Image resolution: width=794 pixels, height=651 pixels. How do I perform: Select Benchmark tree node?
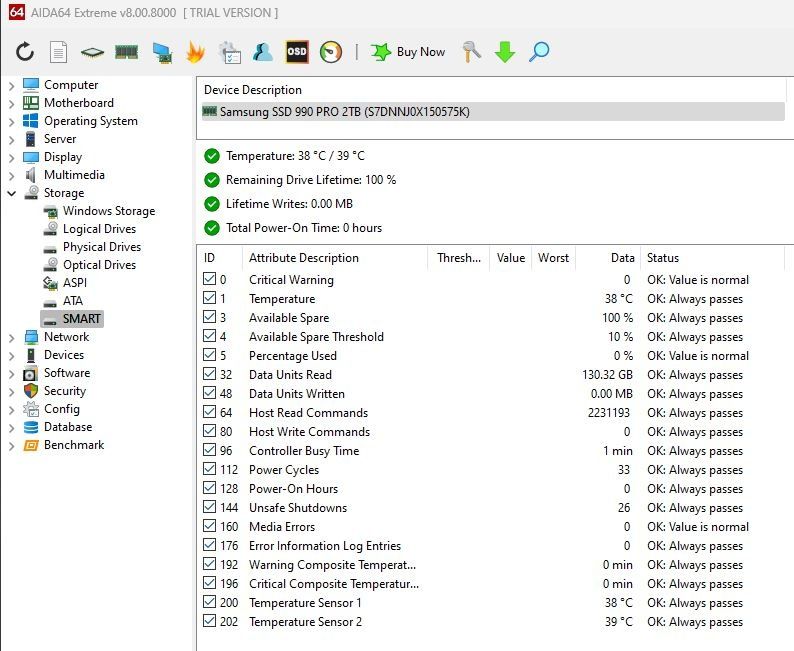tap(74, 444)
